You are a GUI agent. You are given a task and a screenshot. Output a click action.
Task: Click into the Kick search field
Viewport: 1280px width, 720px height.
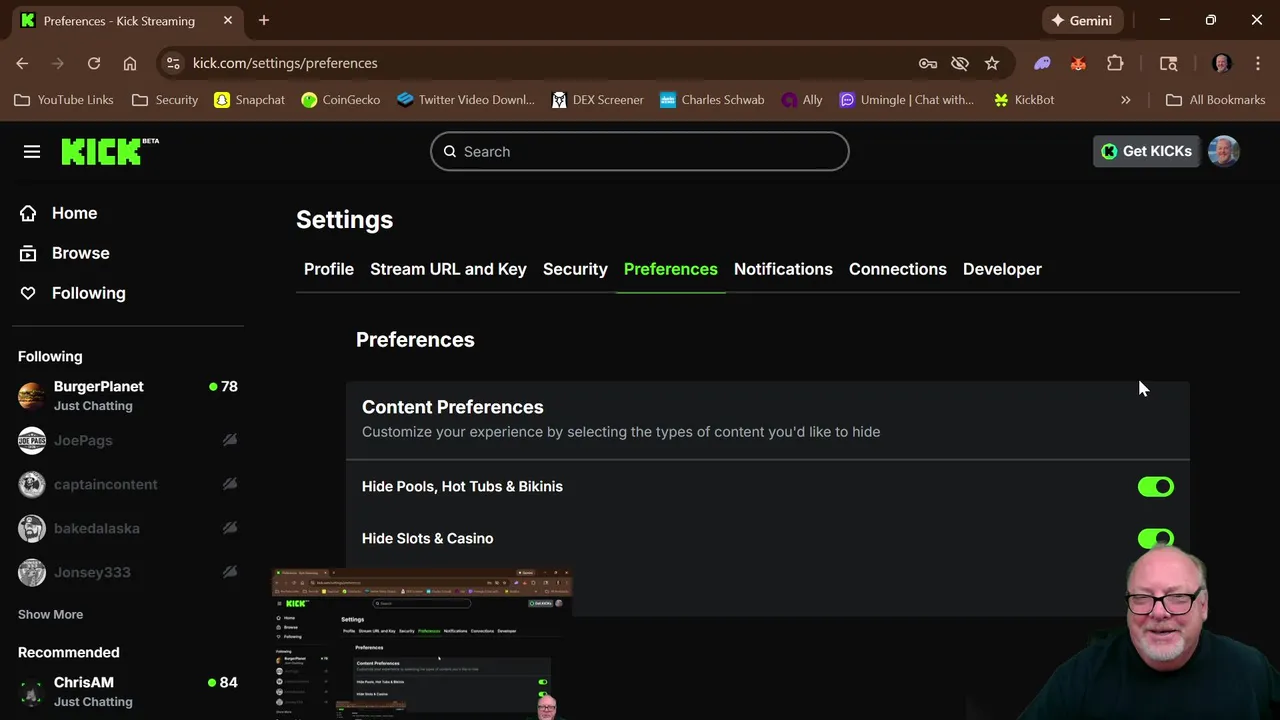coord(640,152)
